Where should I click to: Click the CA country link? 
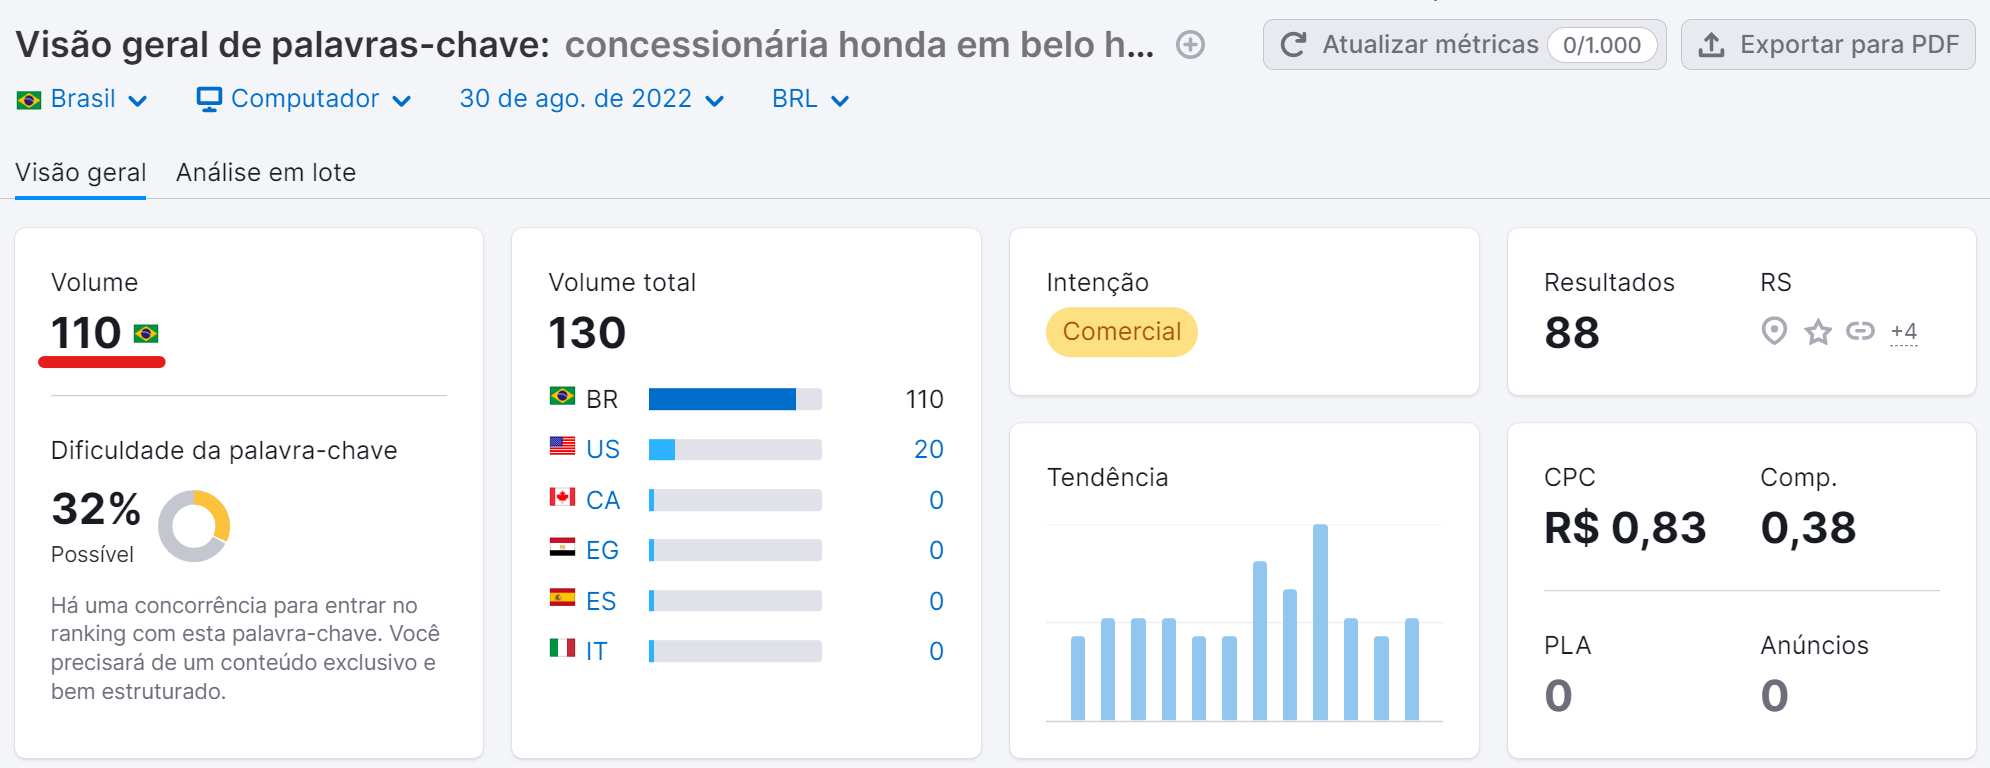click(x=603, y=500)
